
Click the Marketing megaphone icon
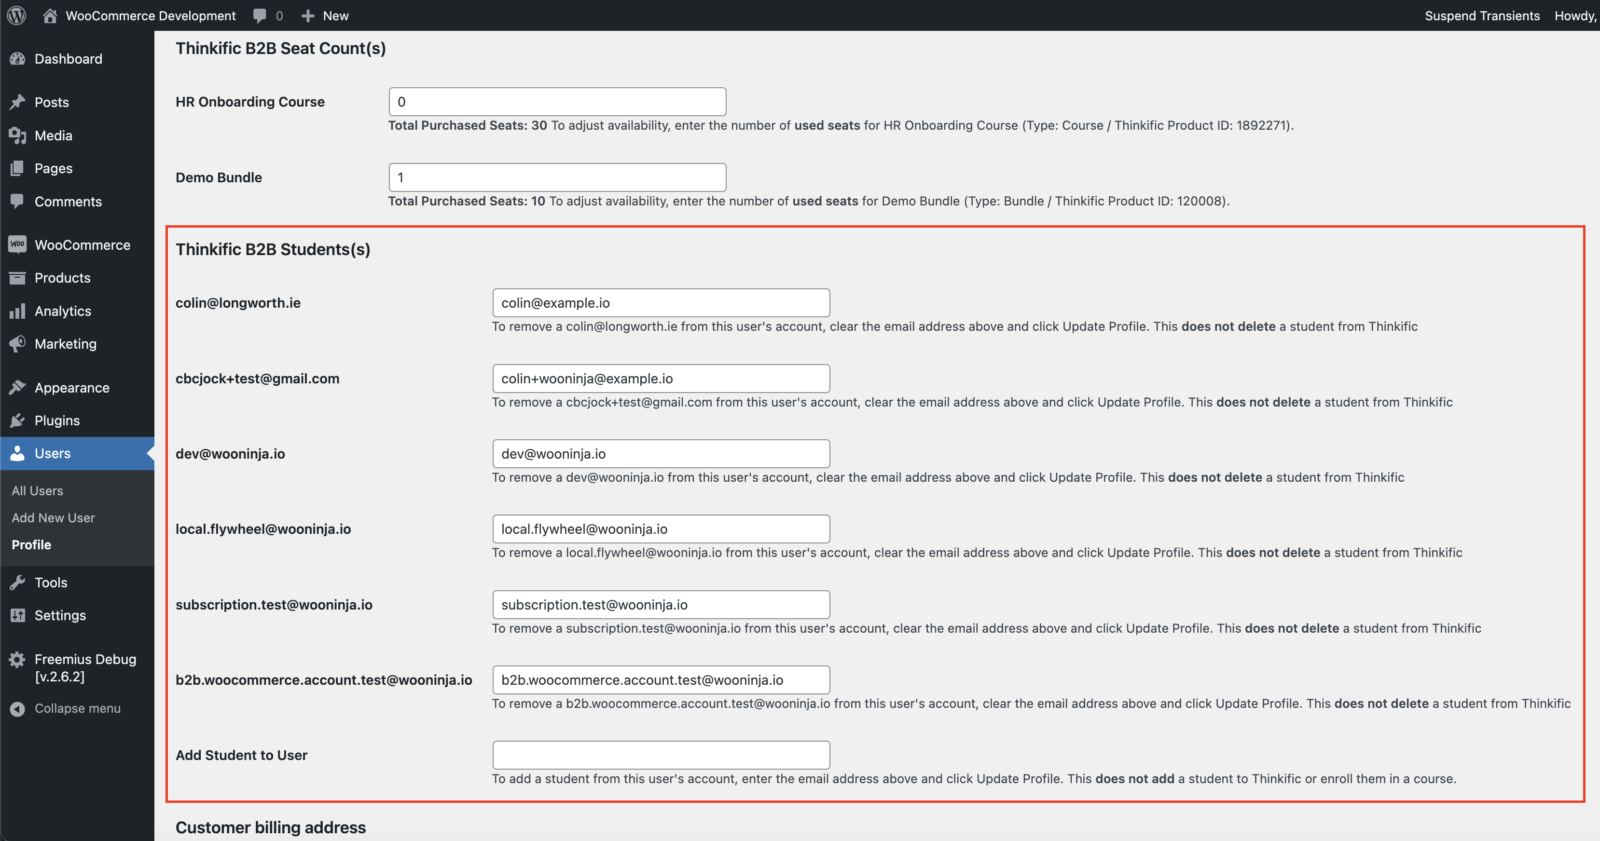pyautogui.click(x=17, y=344)
